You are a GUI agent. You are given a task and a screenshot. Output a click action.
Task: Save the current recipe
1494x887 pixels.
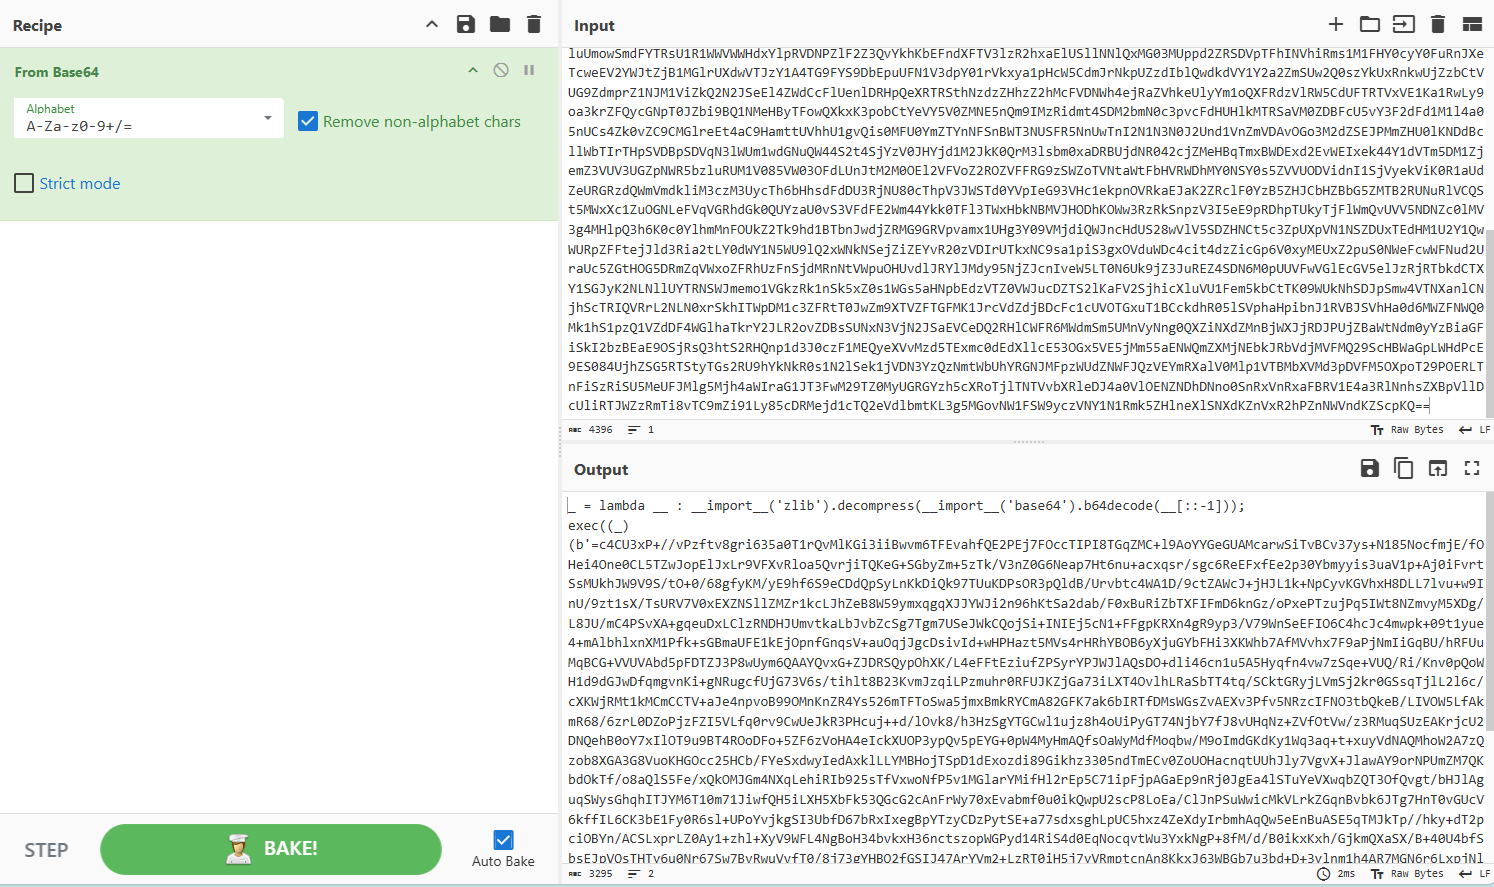click(x=466, y=25)
